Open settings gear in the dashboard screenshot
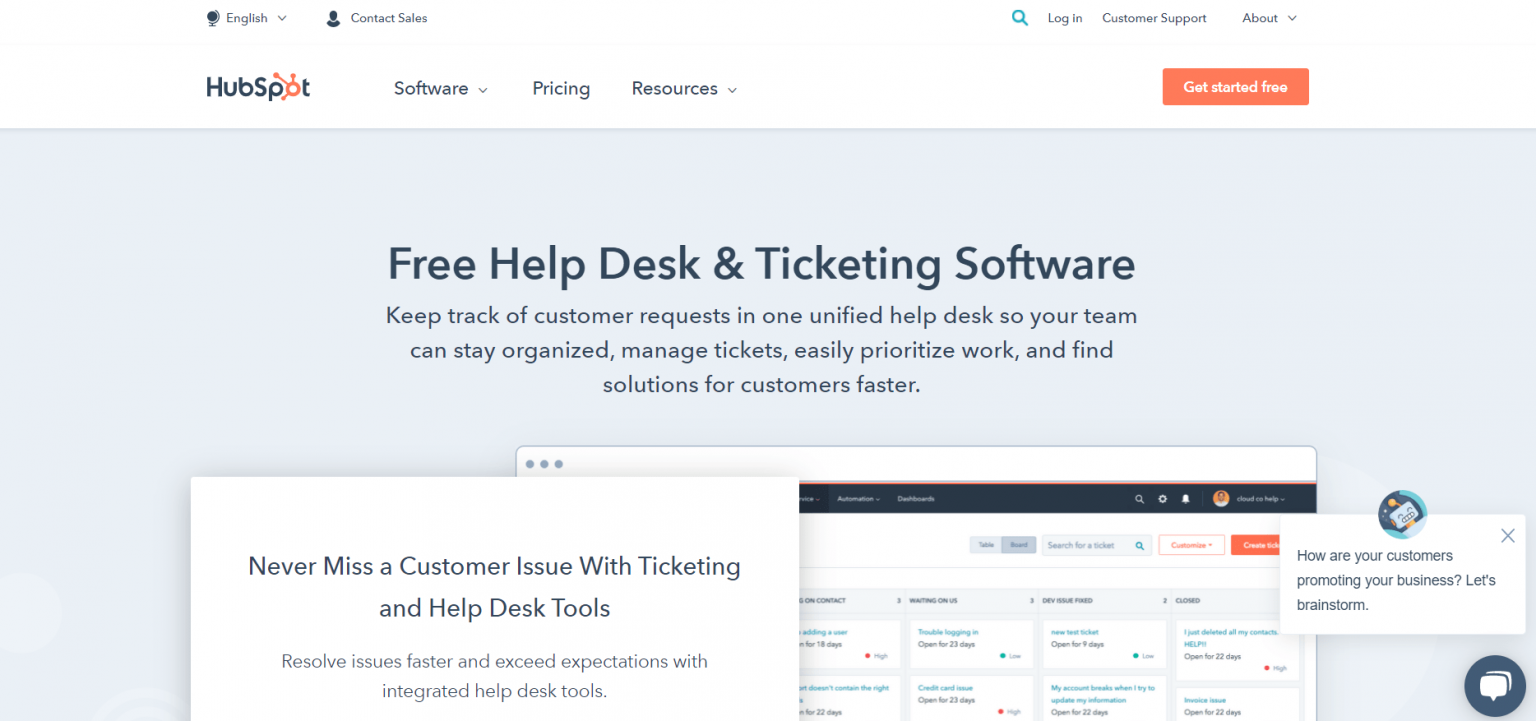1536x721 pixels. 1162,498
